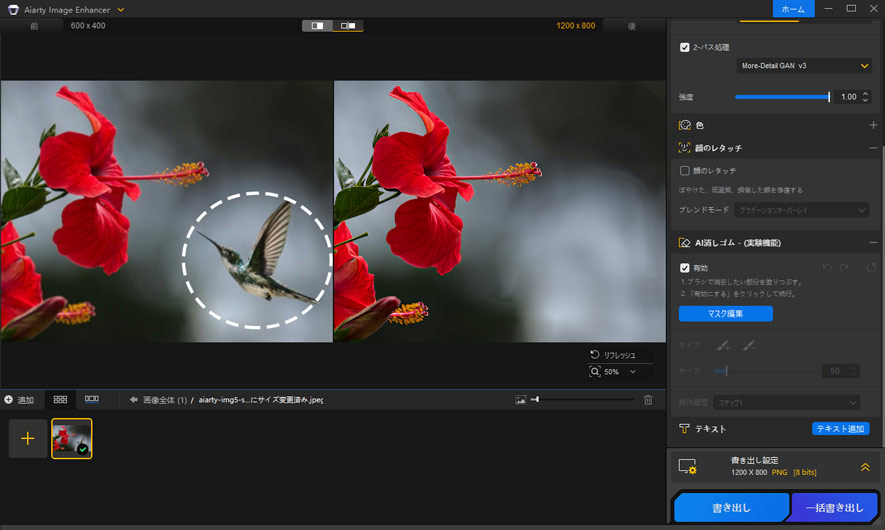Click the 600 x 400 source size text
Image resolution: width=885 pixels, height=530 pixels.
click(88, 25)
